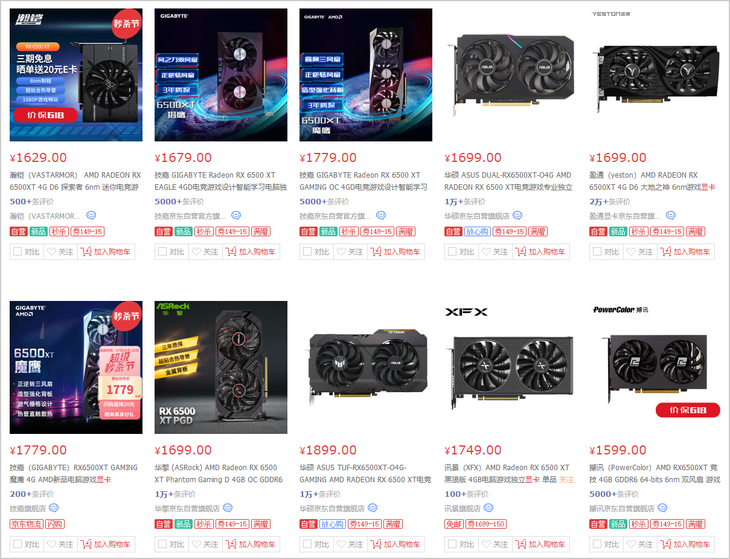Add the PowerColor ¥1599 card to the cart
The width and height of the screenshot is (730, 559).
tap(685, 544)
